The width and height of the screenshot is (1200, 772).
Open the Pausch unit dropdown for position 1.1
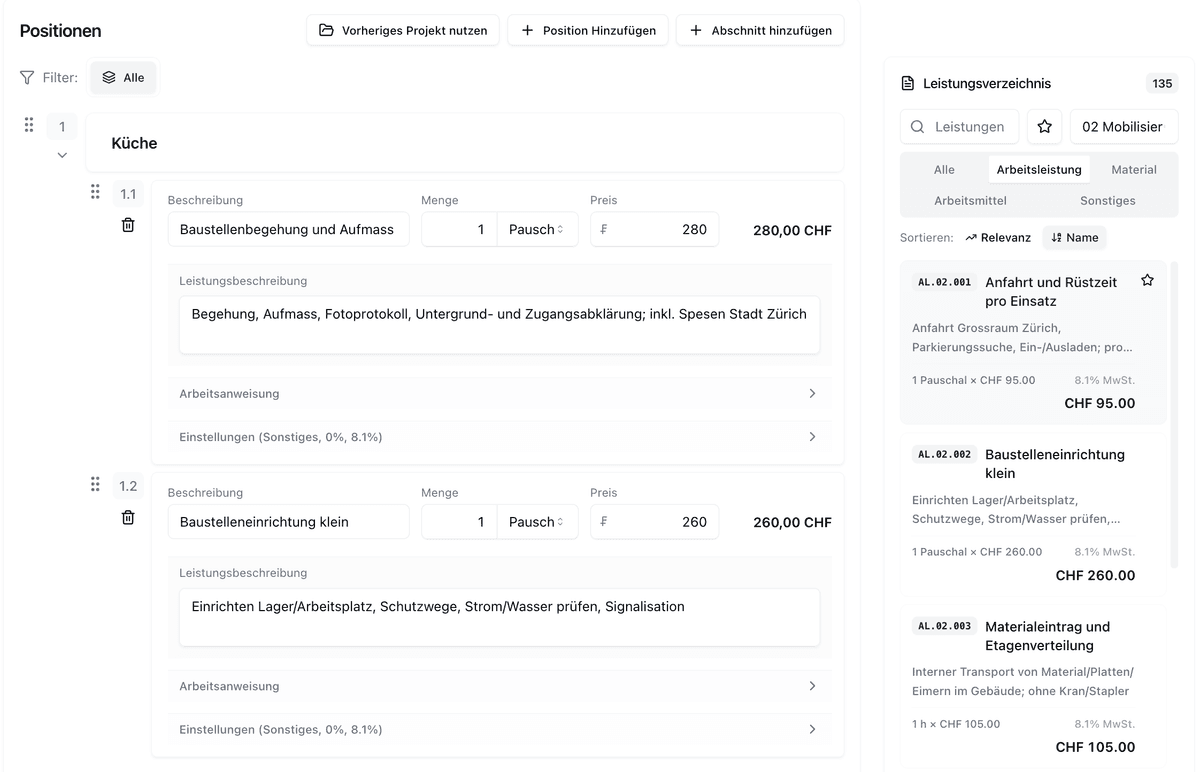click(x=537, y=229)
